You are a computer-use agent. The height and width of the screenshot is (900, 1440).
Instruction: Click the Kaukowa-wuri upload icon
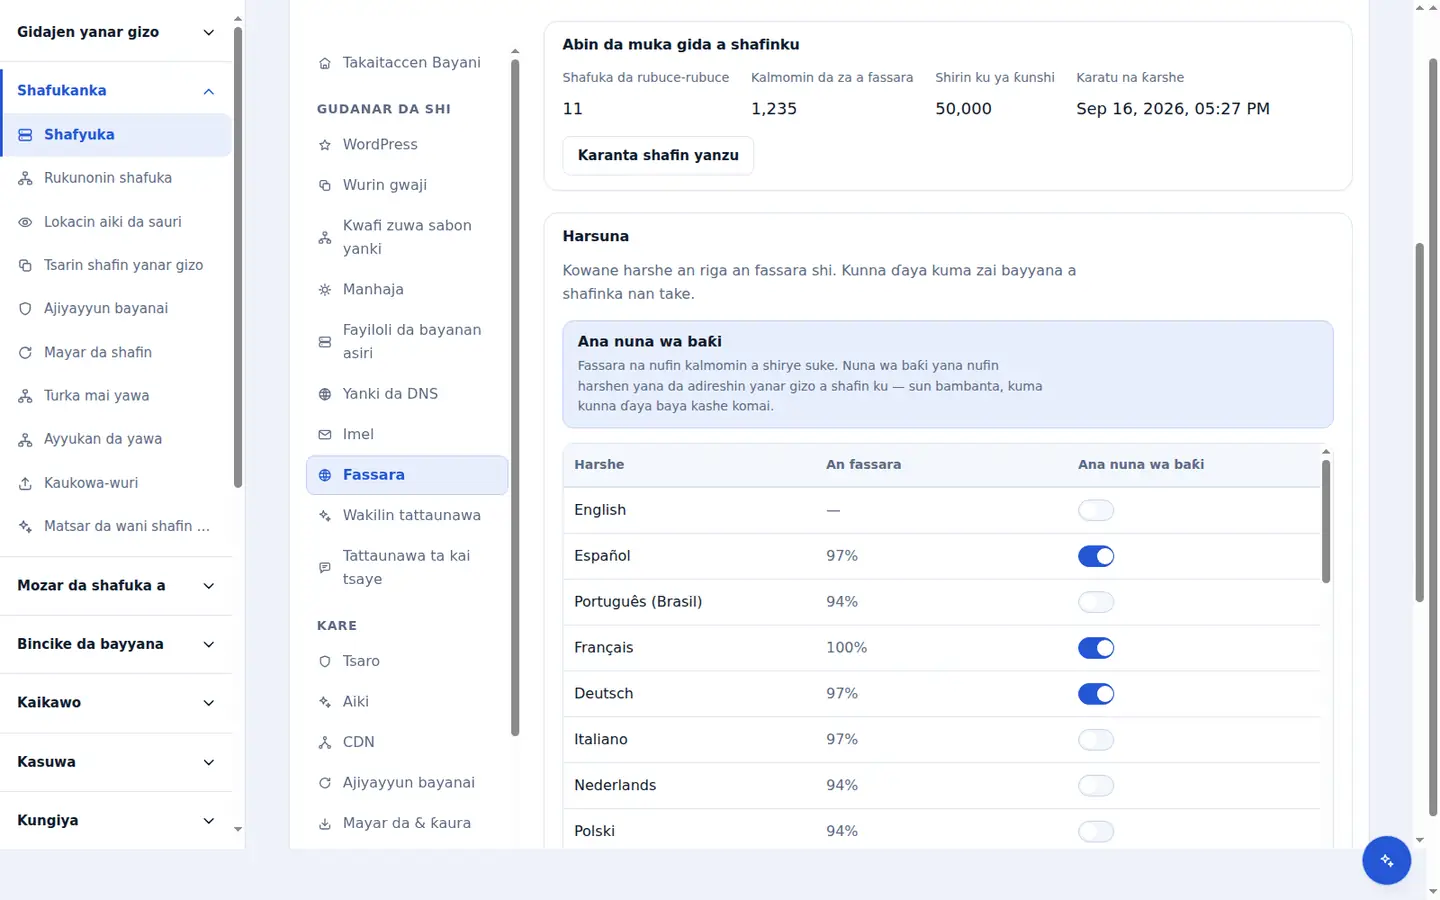pyautogui.click(x=25, y=483)
